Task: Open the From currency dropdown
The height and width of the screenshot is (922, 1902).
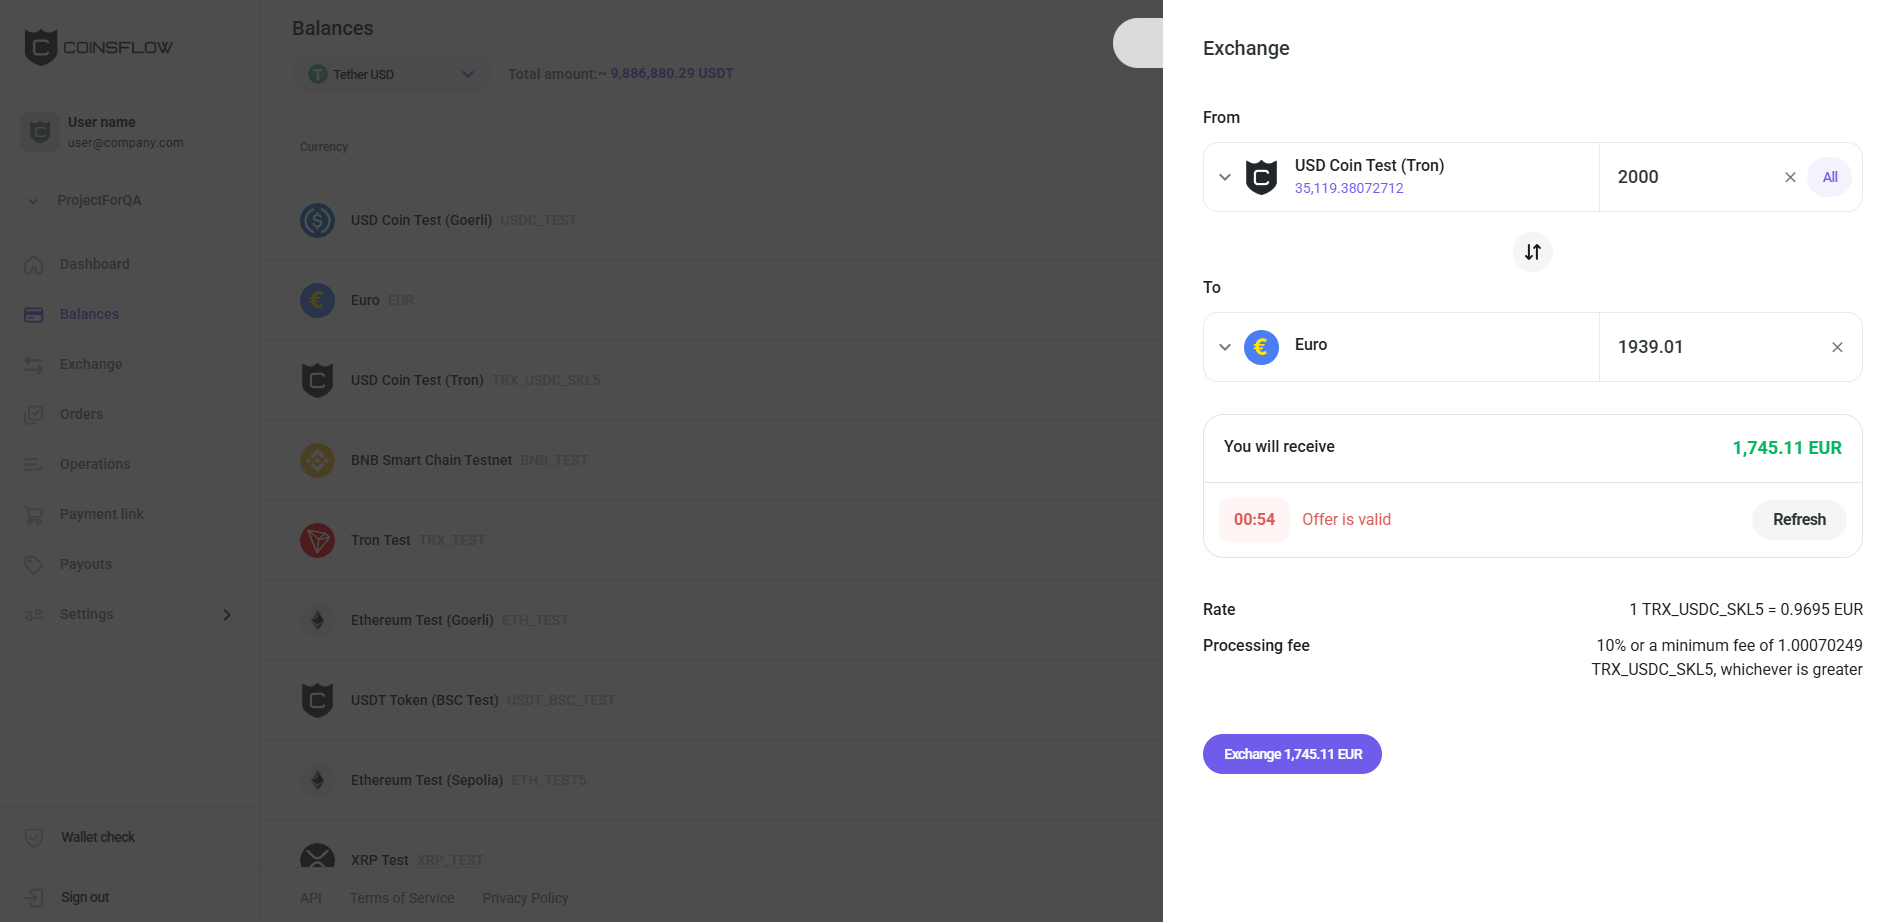Action: tap(1225, 177)
